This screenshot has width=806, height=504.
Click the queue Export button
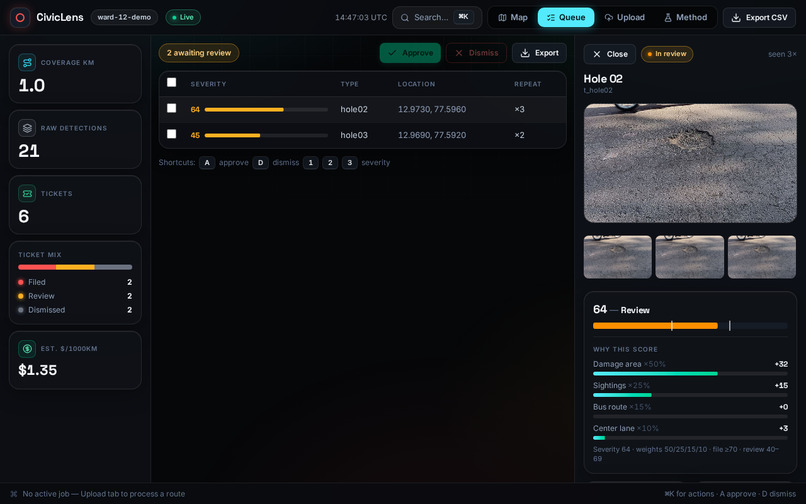(539, 53)
